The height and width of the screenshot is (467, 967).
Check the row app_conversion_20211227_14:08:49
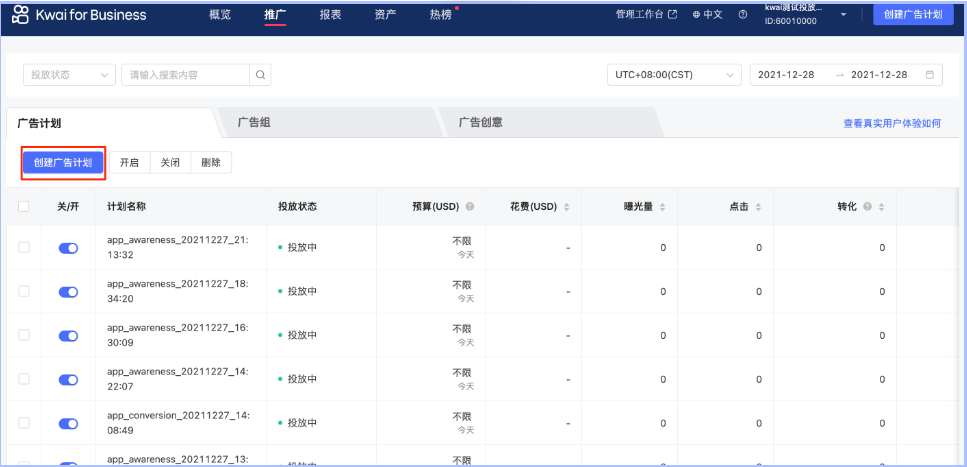point(23,423)
